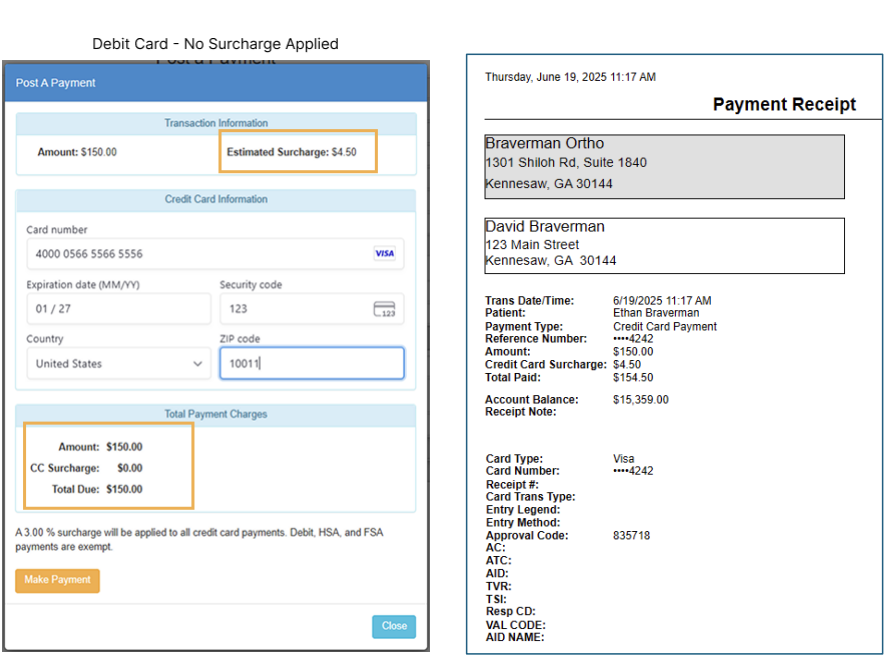The width and height of the screenshot is (885, 660).
Task: Click the Reference Number ••••4242 value
Action: click(x=633, y=339)
